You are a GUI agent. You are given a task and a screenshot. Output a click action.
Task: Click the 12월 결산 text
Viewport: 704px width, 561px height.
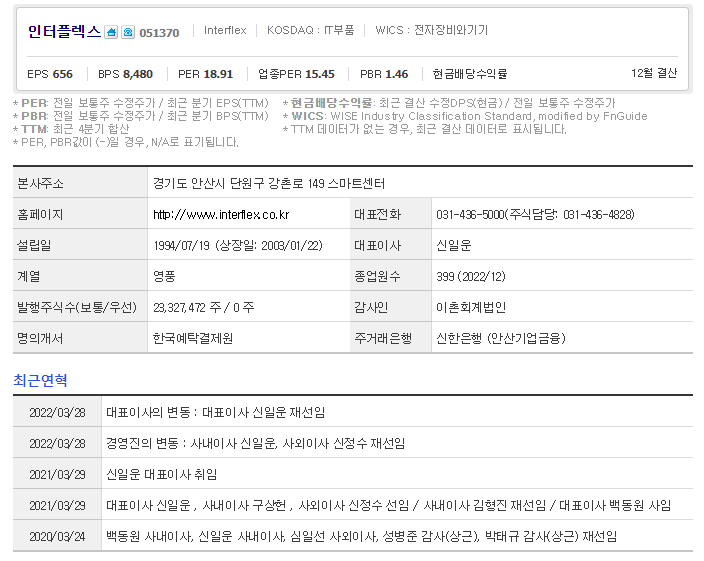pos(654,73)
